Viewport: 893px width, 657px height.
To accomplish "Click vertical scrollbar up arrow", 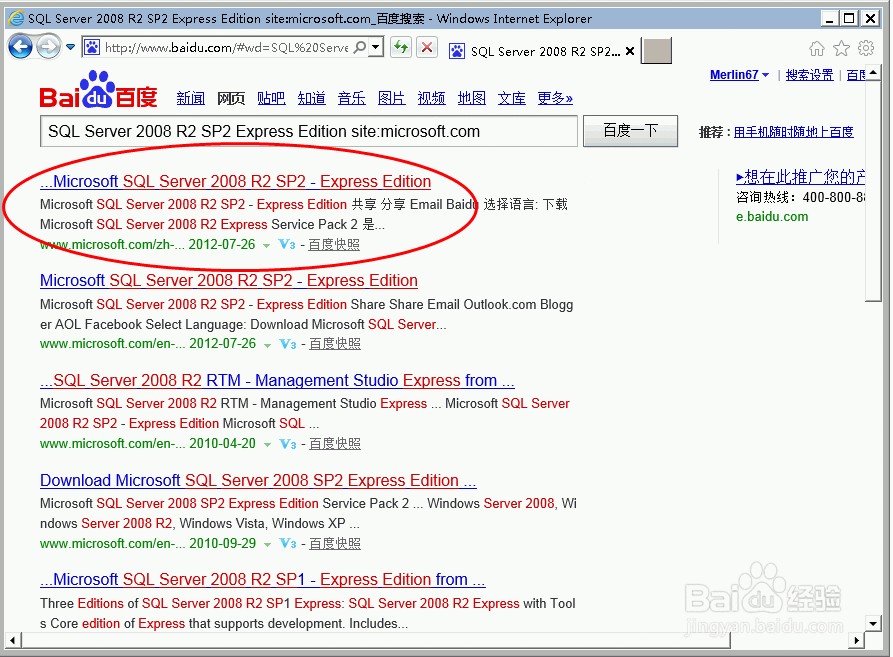I will [x=873, y=73].
